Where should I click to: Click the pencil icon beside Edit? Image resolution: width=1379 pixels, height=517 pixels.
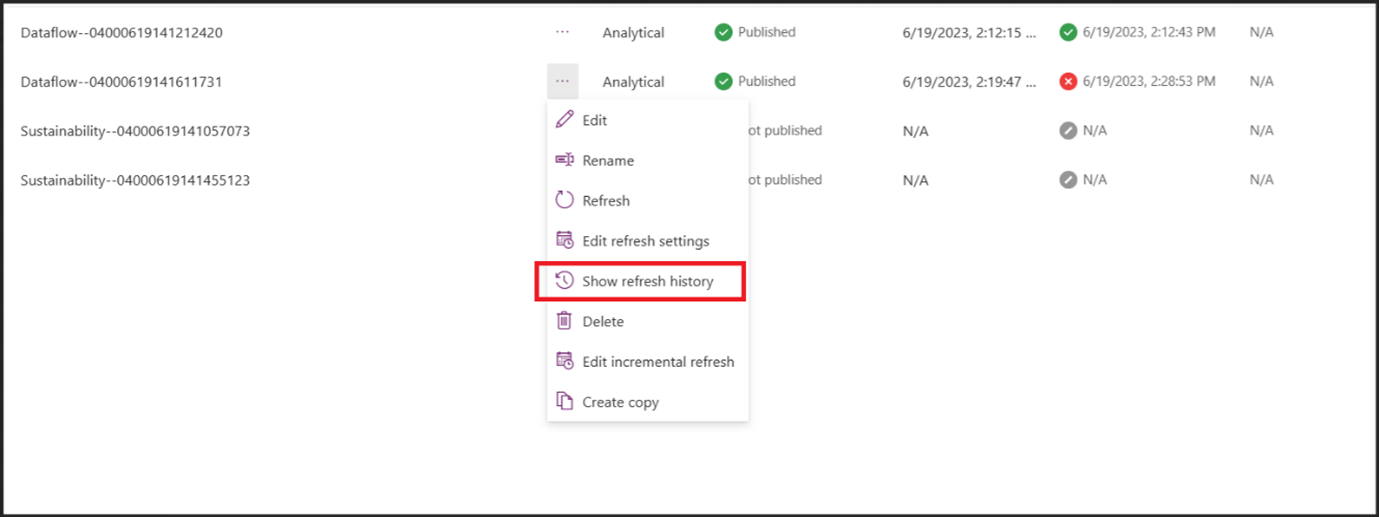564,120
